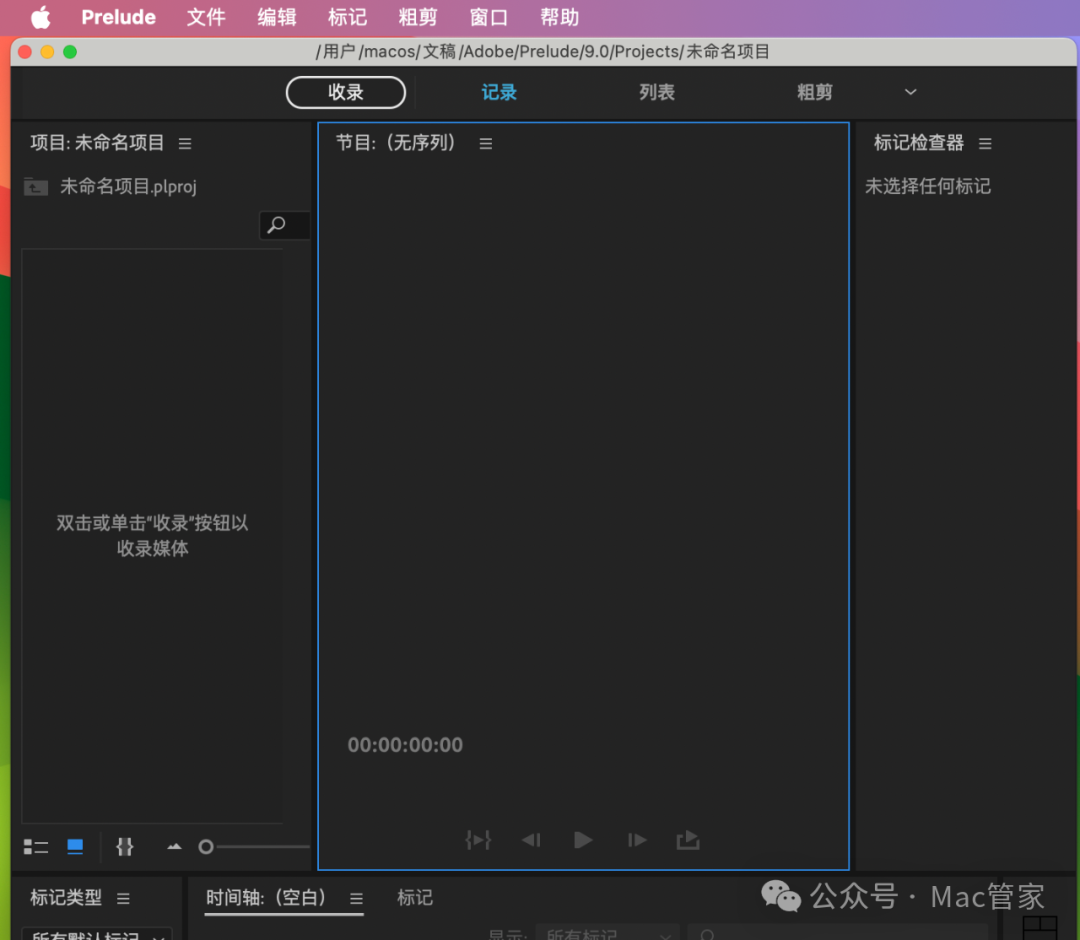The image size is (1080, 940).
Task: Open the 节目 monitor panel menu icon
Action: (x=485, y=143)
